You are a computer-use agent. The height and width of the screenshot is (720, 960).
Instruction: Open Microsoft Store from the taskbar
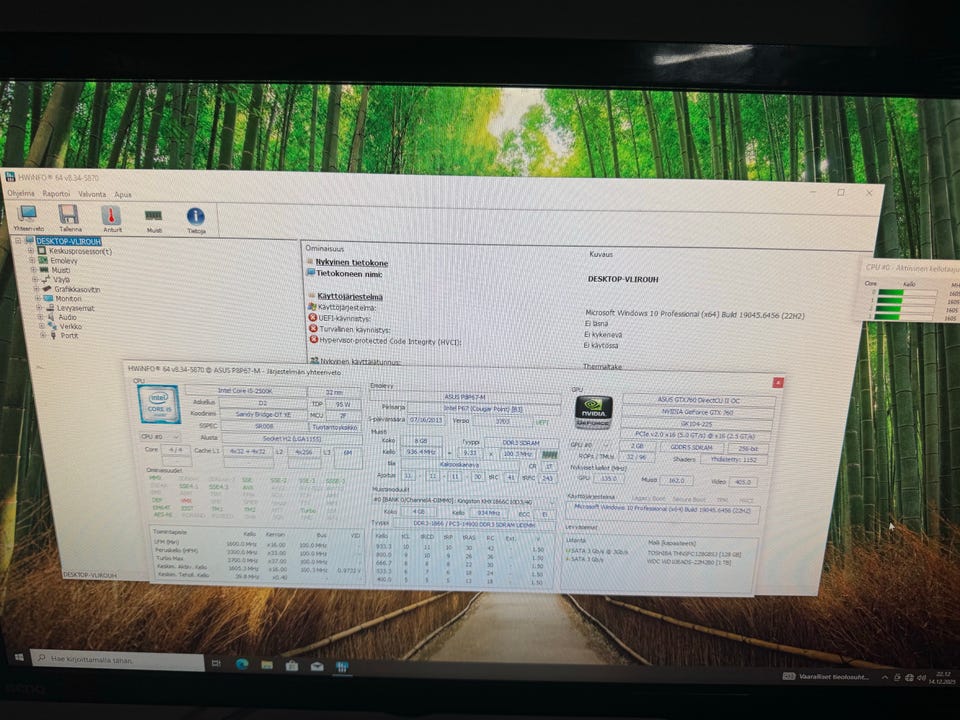[x=292, y=666]
